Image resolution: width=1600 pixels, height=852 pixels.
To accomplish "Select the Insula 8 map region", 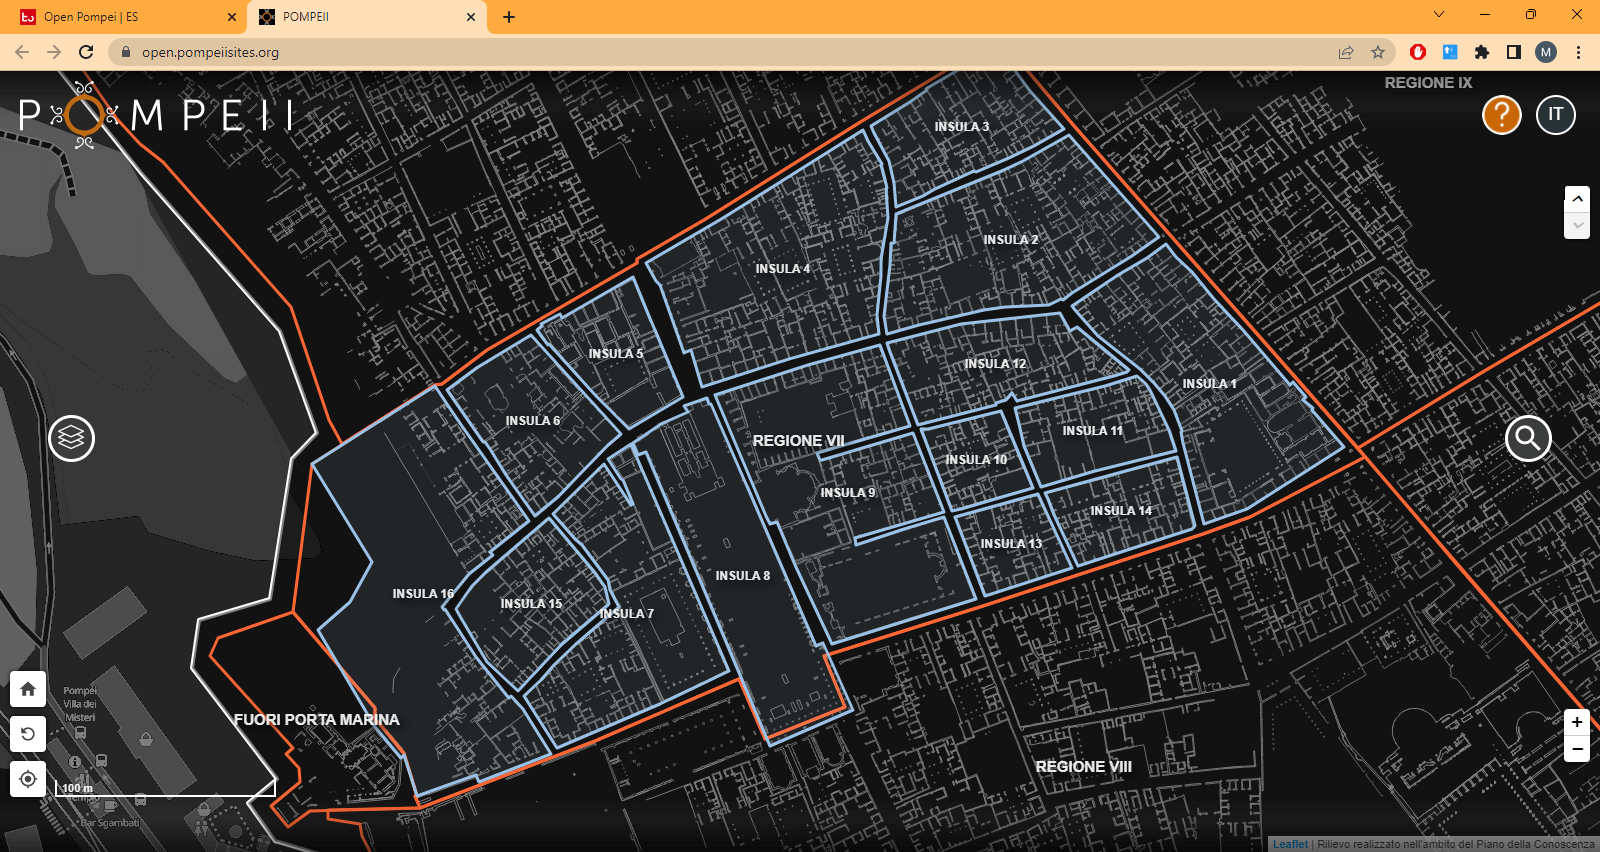I will tap(742, 576).
